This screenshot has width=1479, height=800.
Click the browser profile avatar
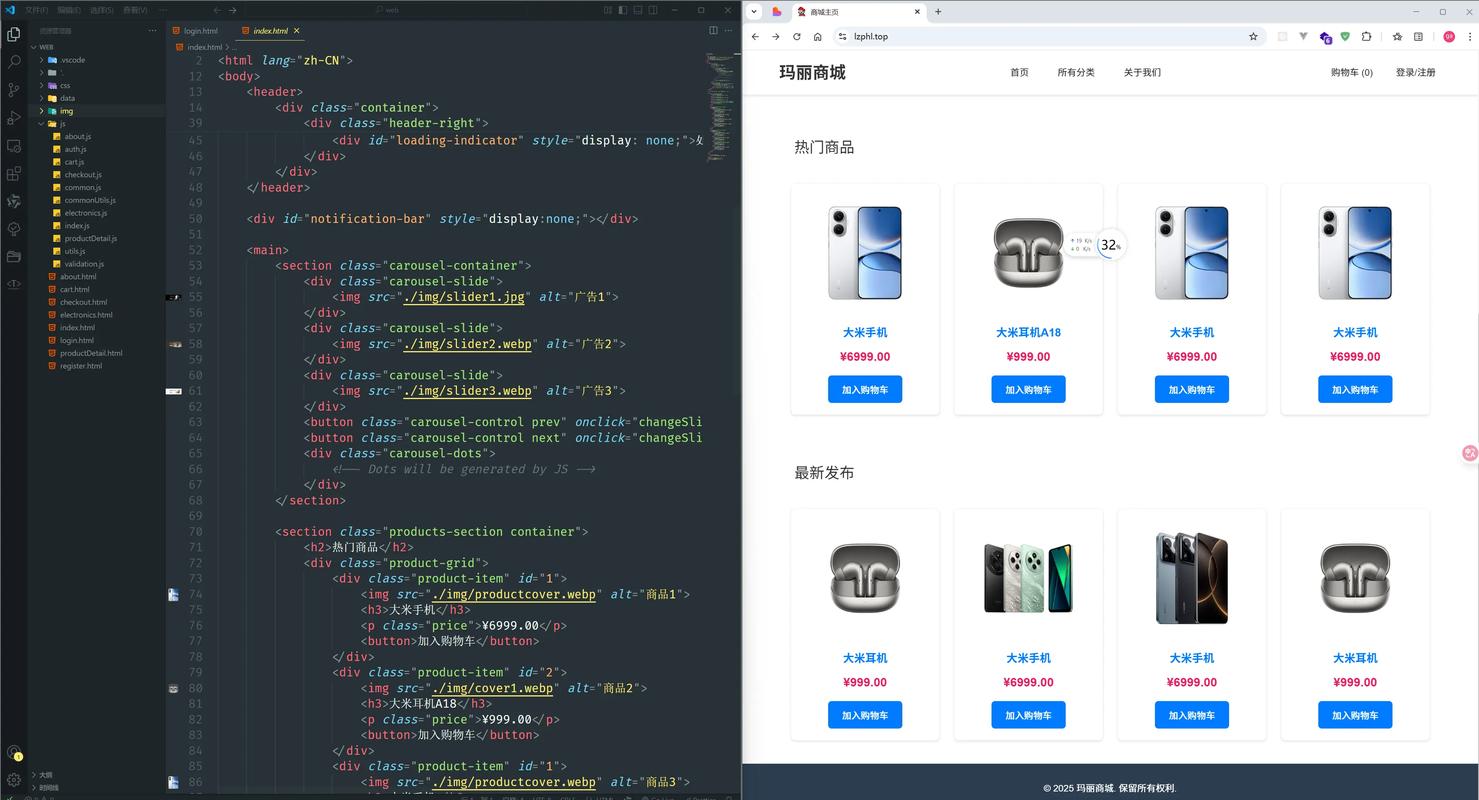coord(1448,36)
